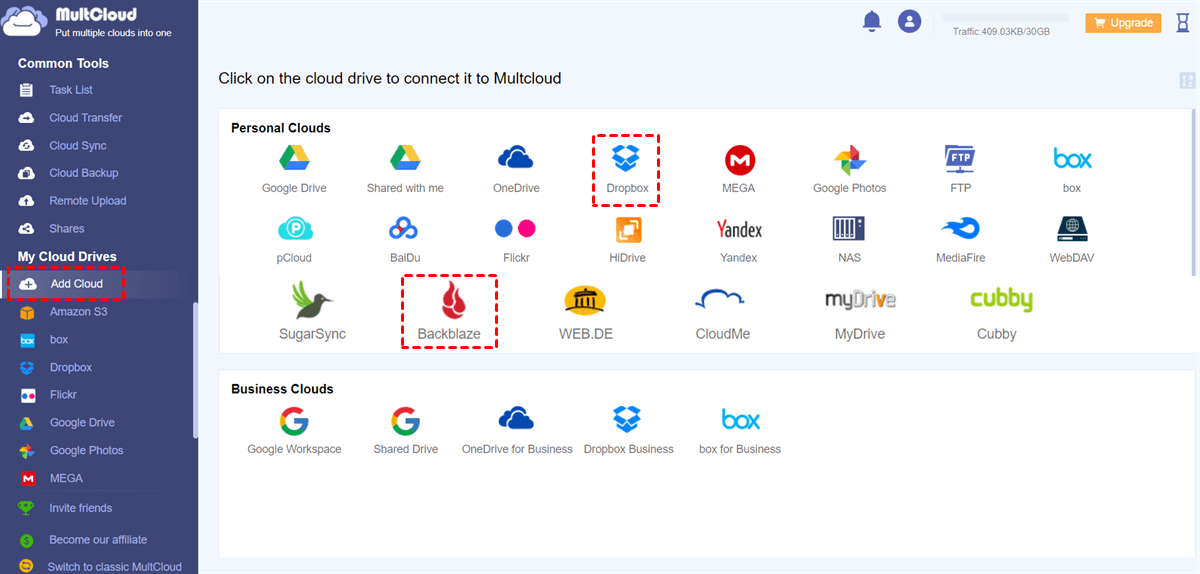Select the HiDrive cloud
Screen dimensions: 1200x574
coord(627,239)
